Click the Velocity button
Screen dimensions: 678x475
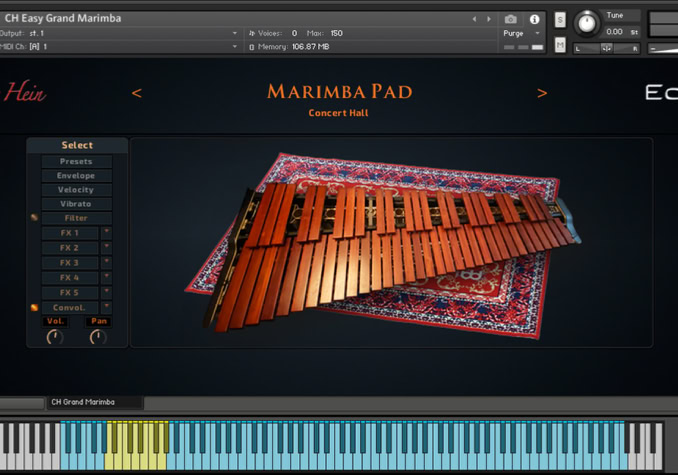click(76, 189)
